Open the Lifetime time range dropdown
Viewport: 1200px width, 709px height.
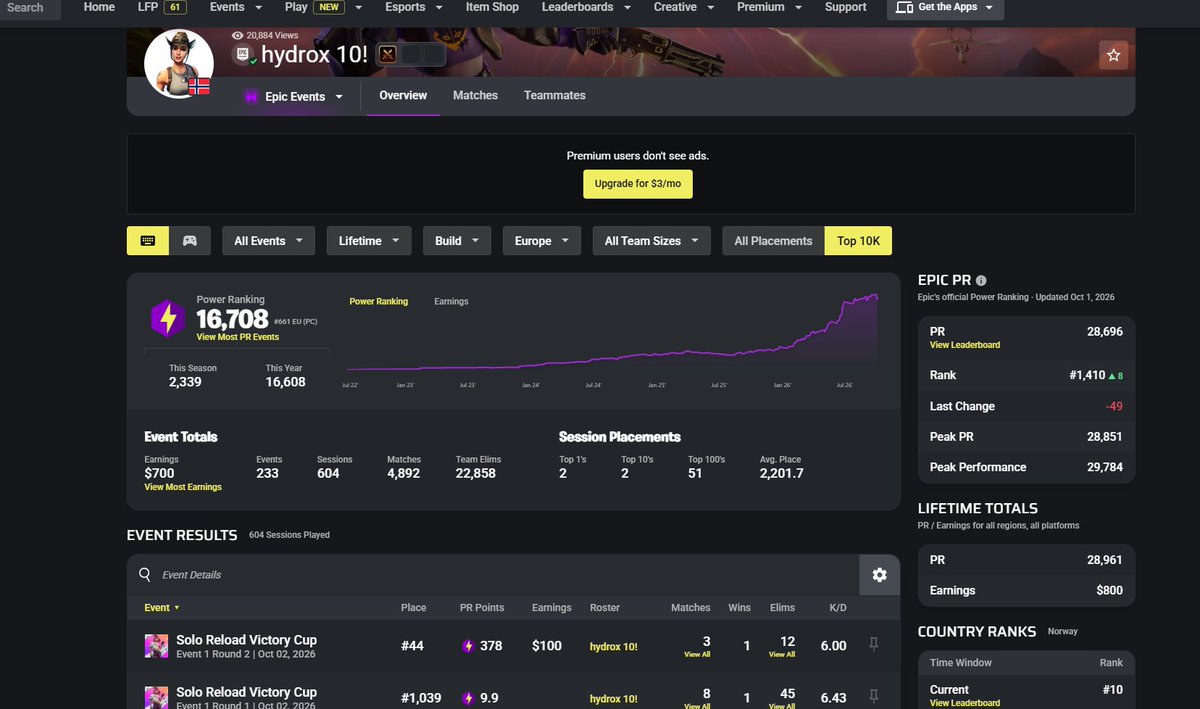coord(369,241)
